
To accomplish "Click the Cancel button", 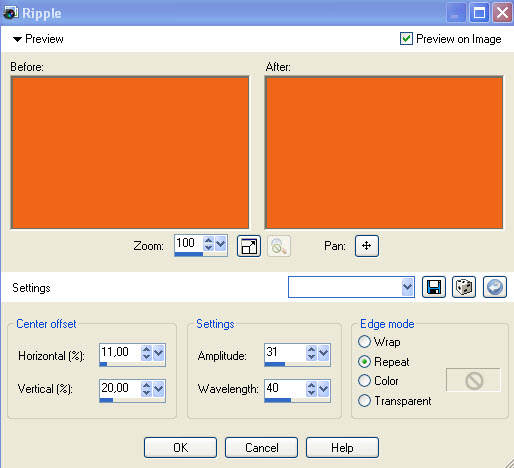I will (261, 447).
